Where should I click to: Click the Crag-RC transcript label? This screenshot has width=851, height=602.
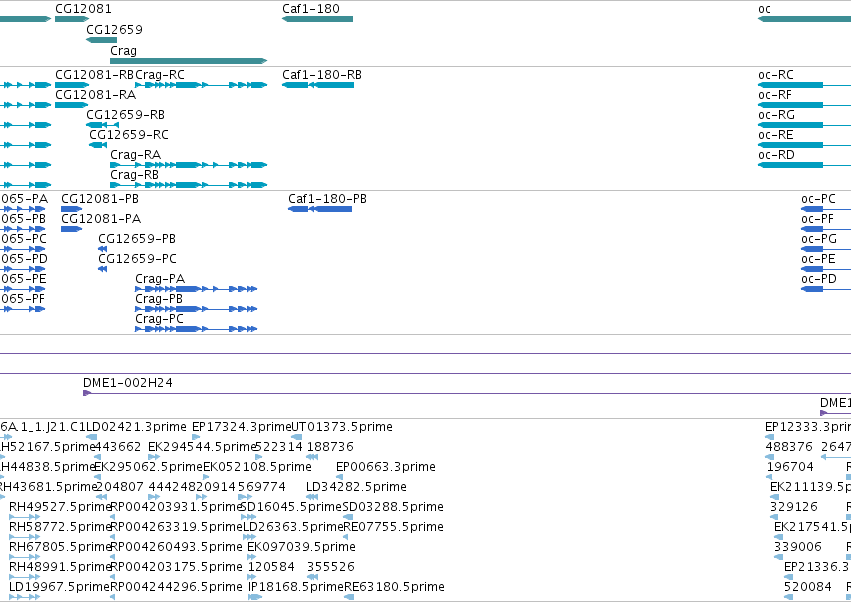click(x=160, y=74)
